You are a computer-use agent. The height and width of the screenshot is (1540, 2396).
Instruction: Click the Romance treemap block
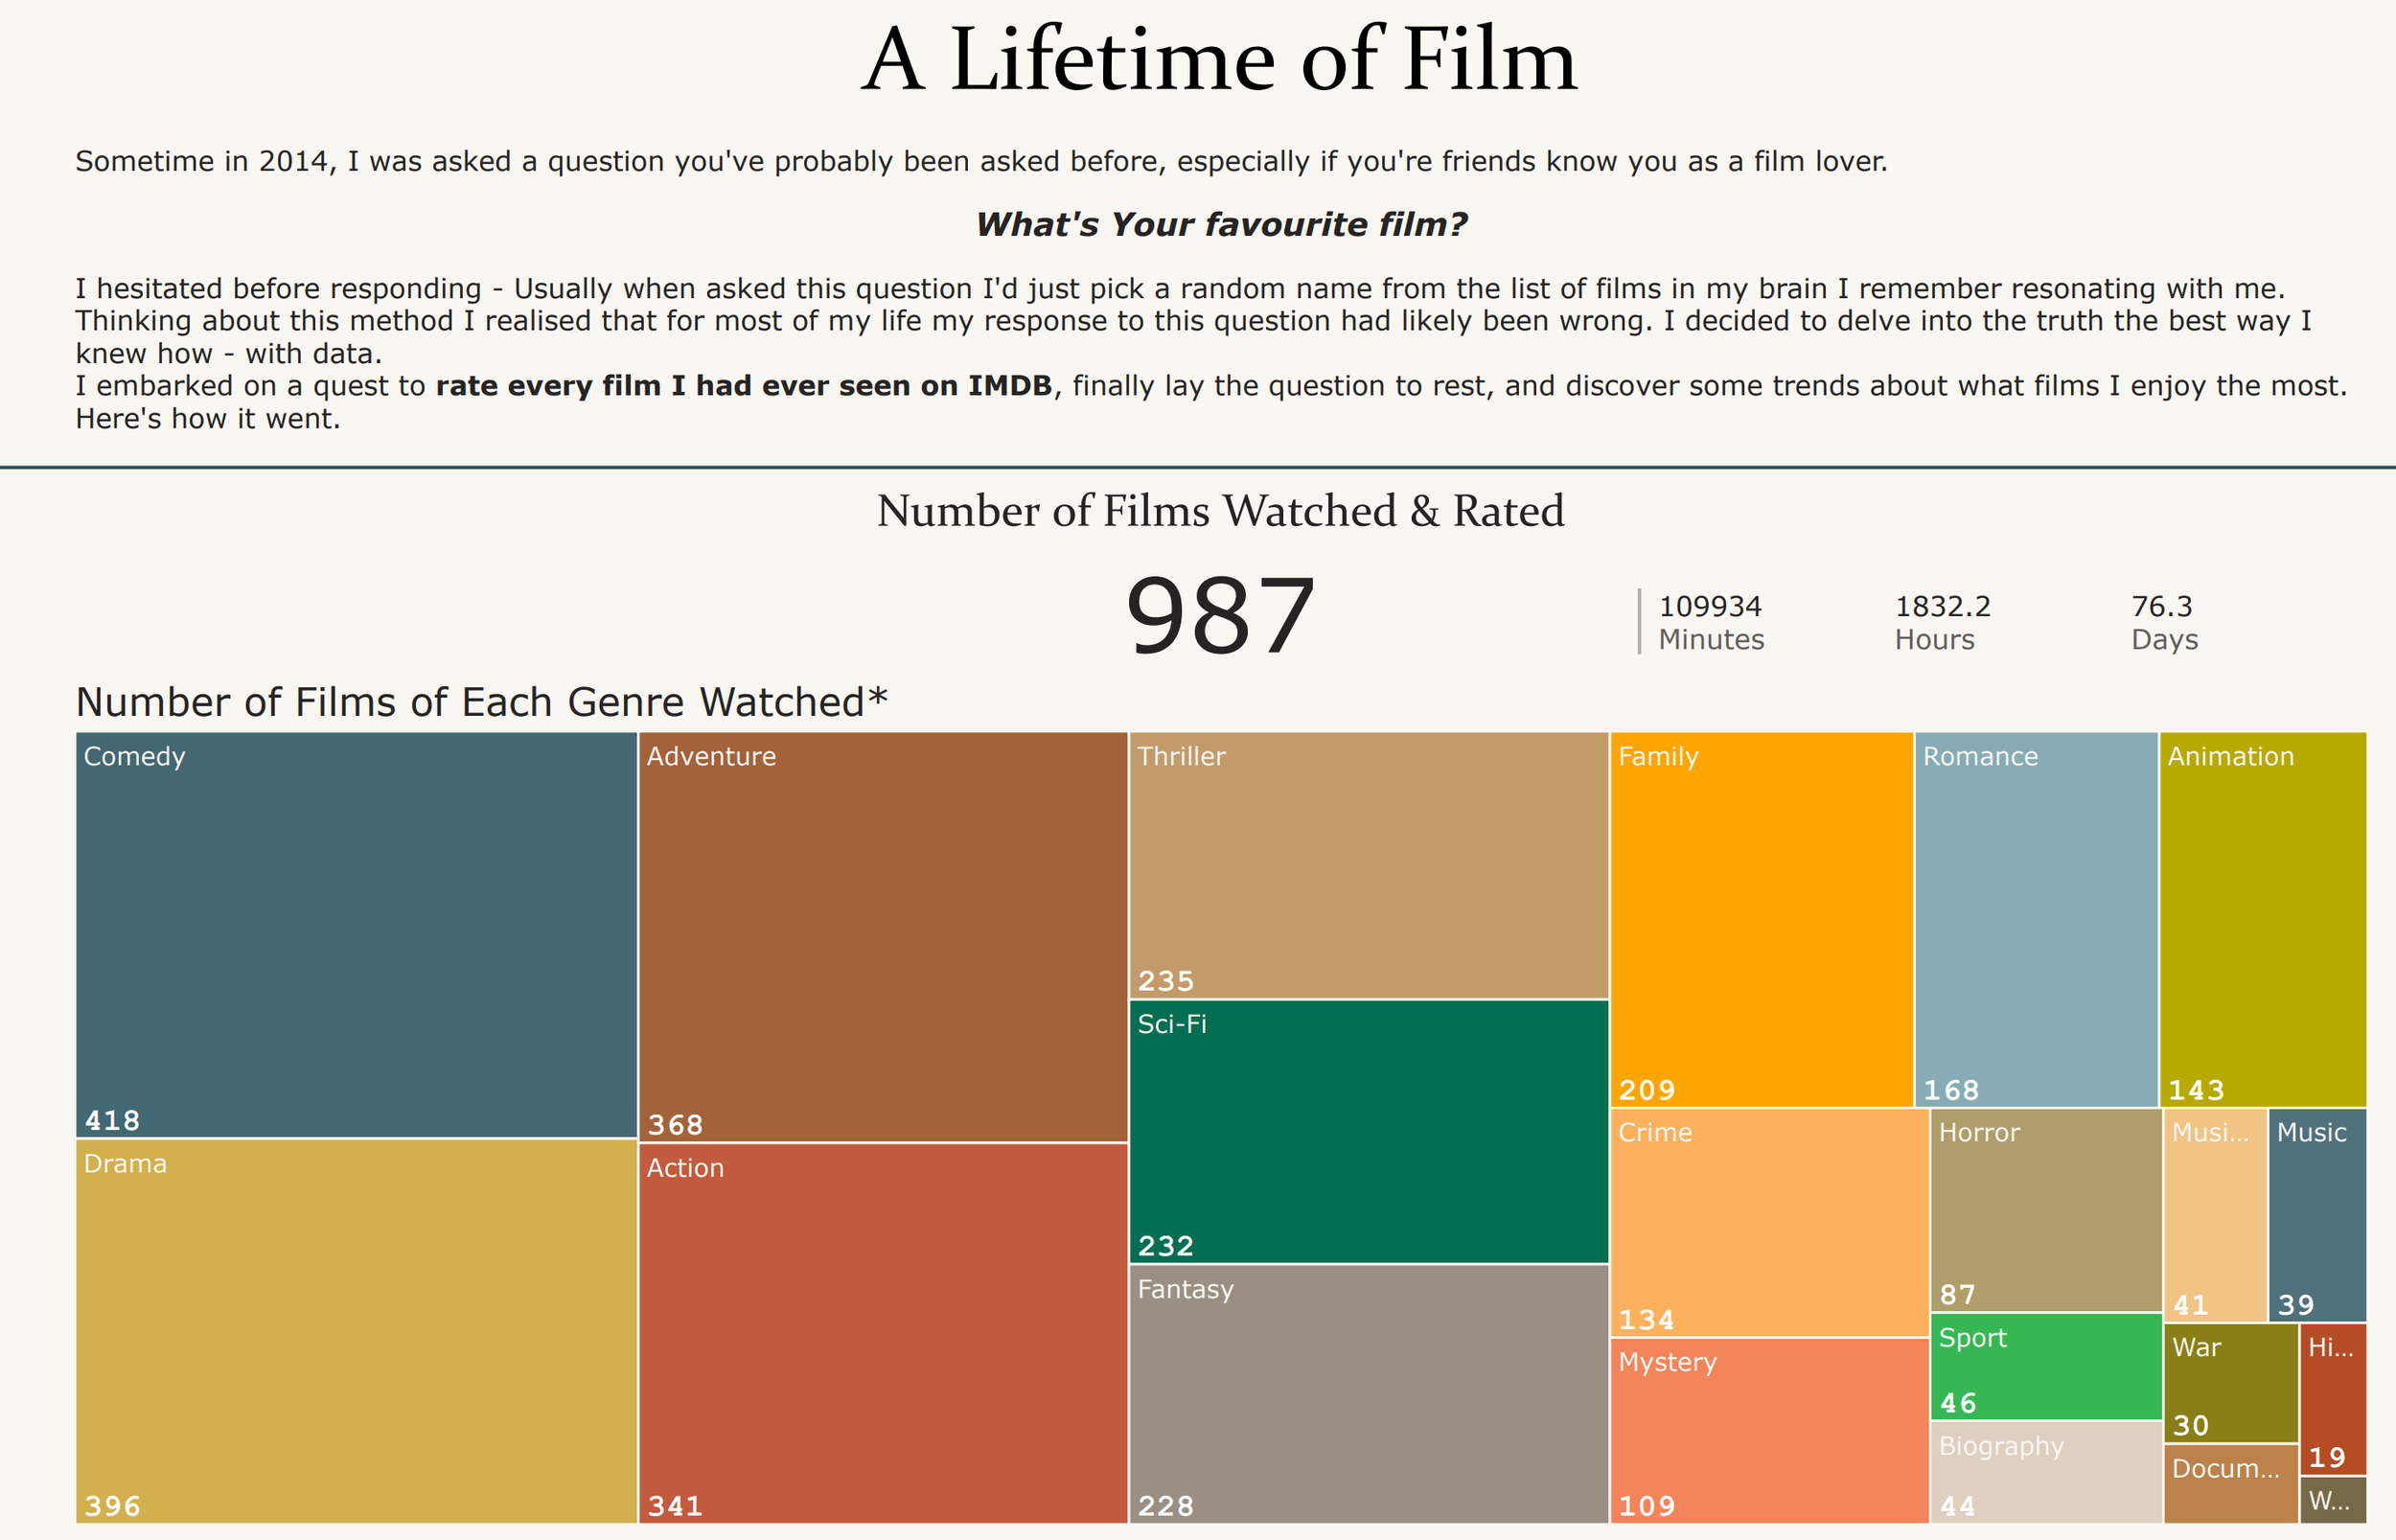2036,919
